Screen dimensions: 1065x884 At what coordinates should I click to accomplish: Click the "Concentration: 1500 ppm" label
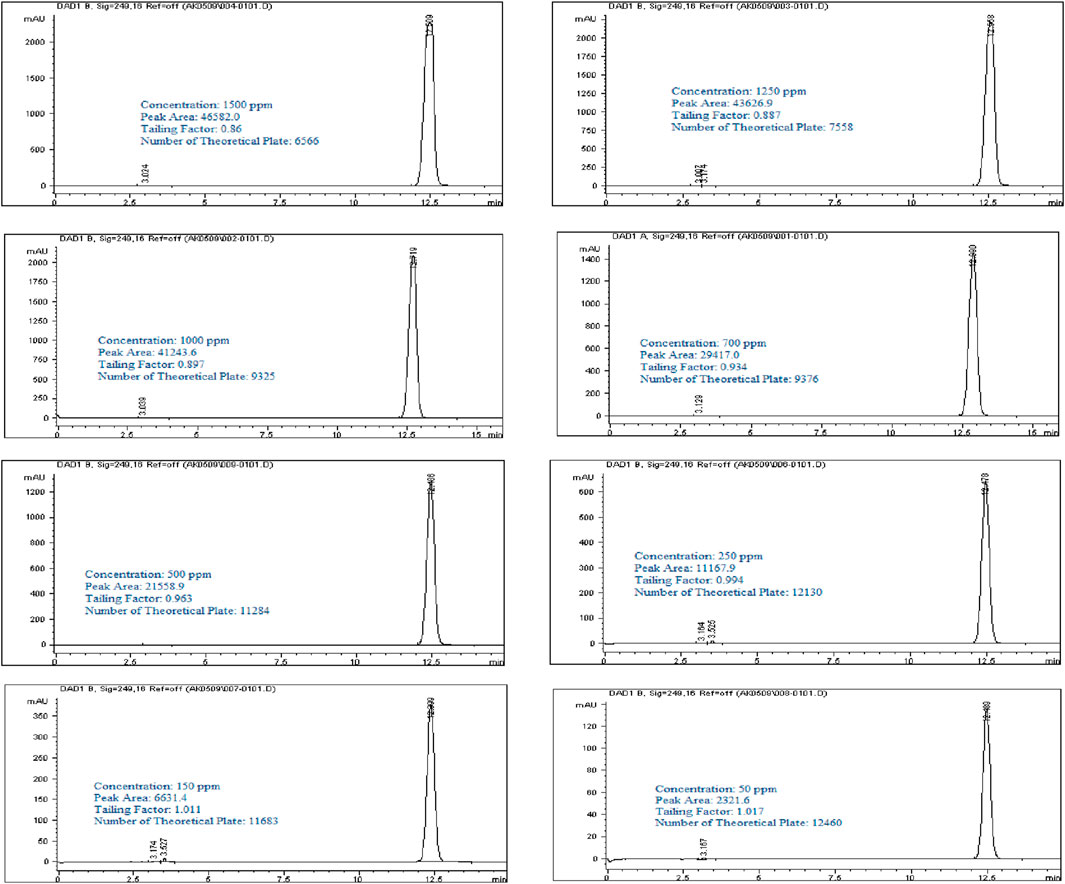(206, 105)
